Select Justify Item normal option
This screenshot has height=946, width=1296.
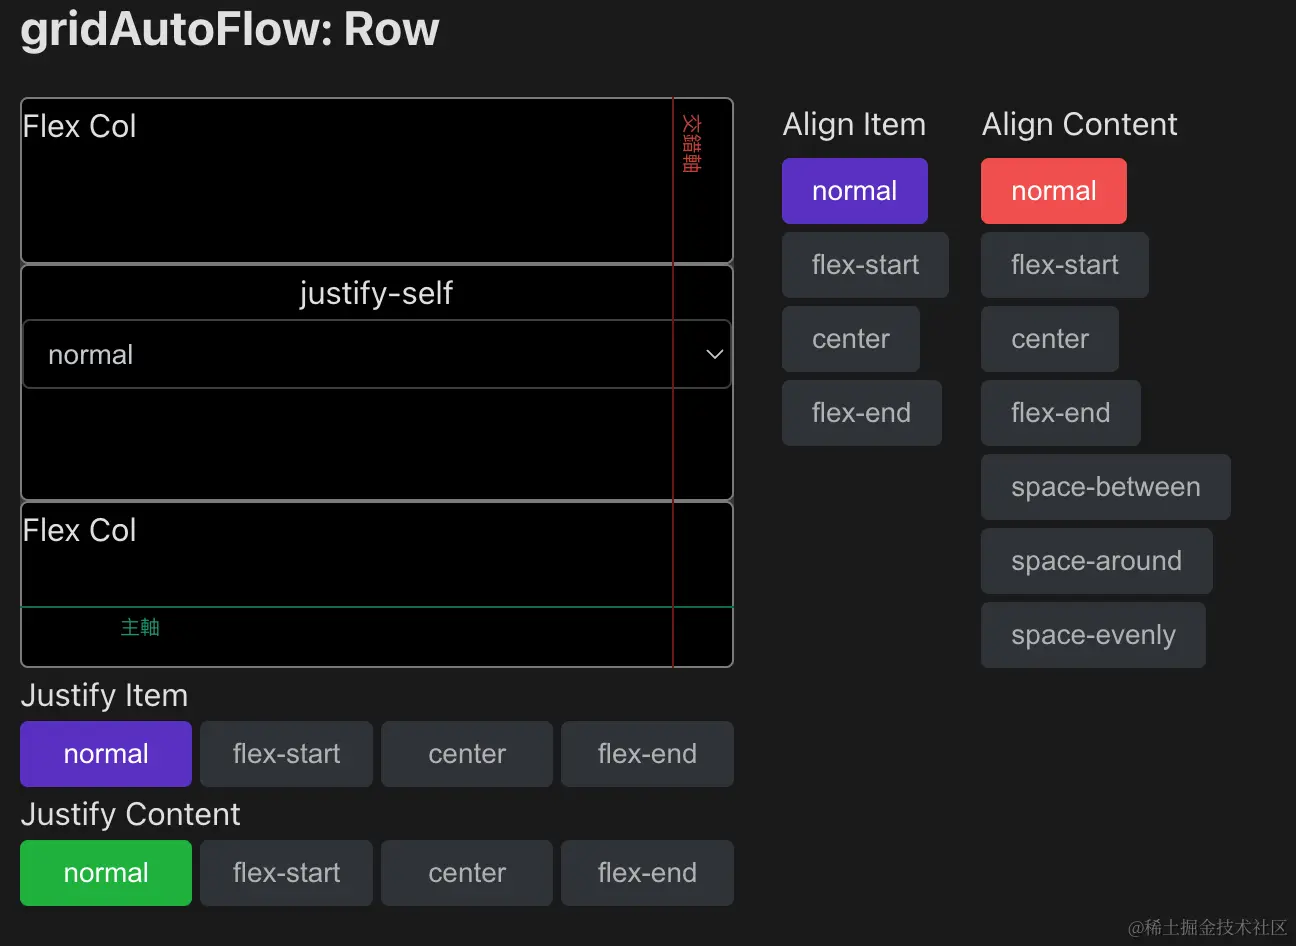point(106,754)
